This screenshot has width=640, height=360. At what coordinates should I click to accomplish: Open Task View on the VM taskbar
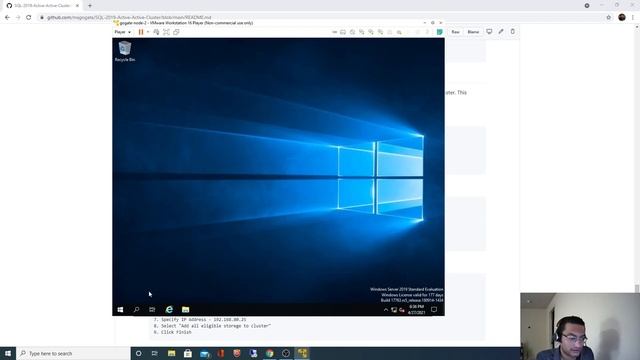tap(152, 310)
